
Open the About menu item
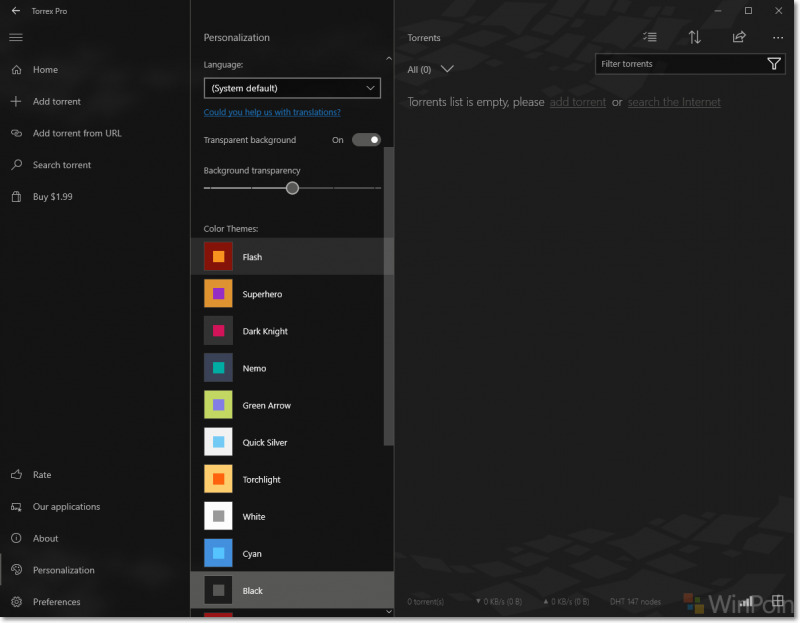[x=45, y=538]
